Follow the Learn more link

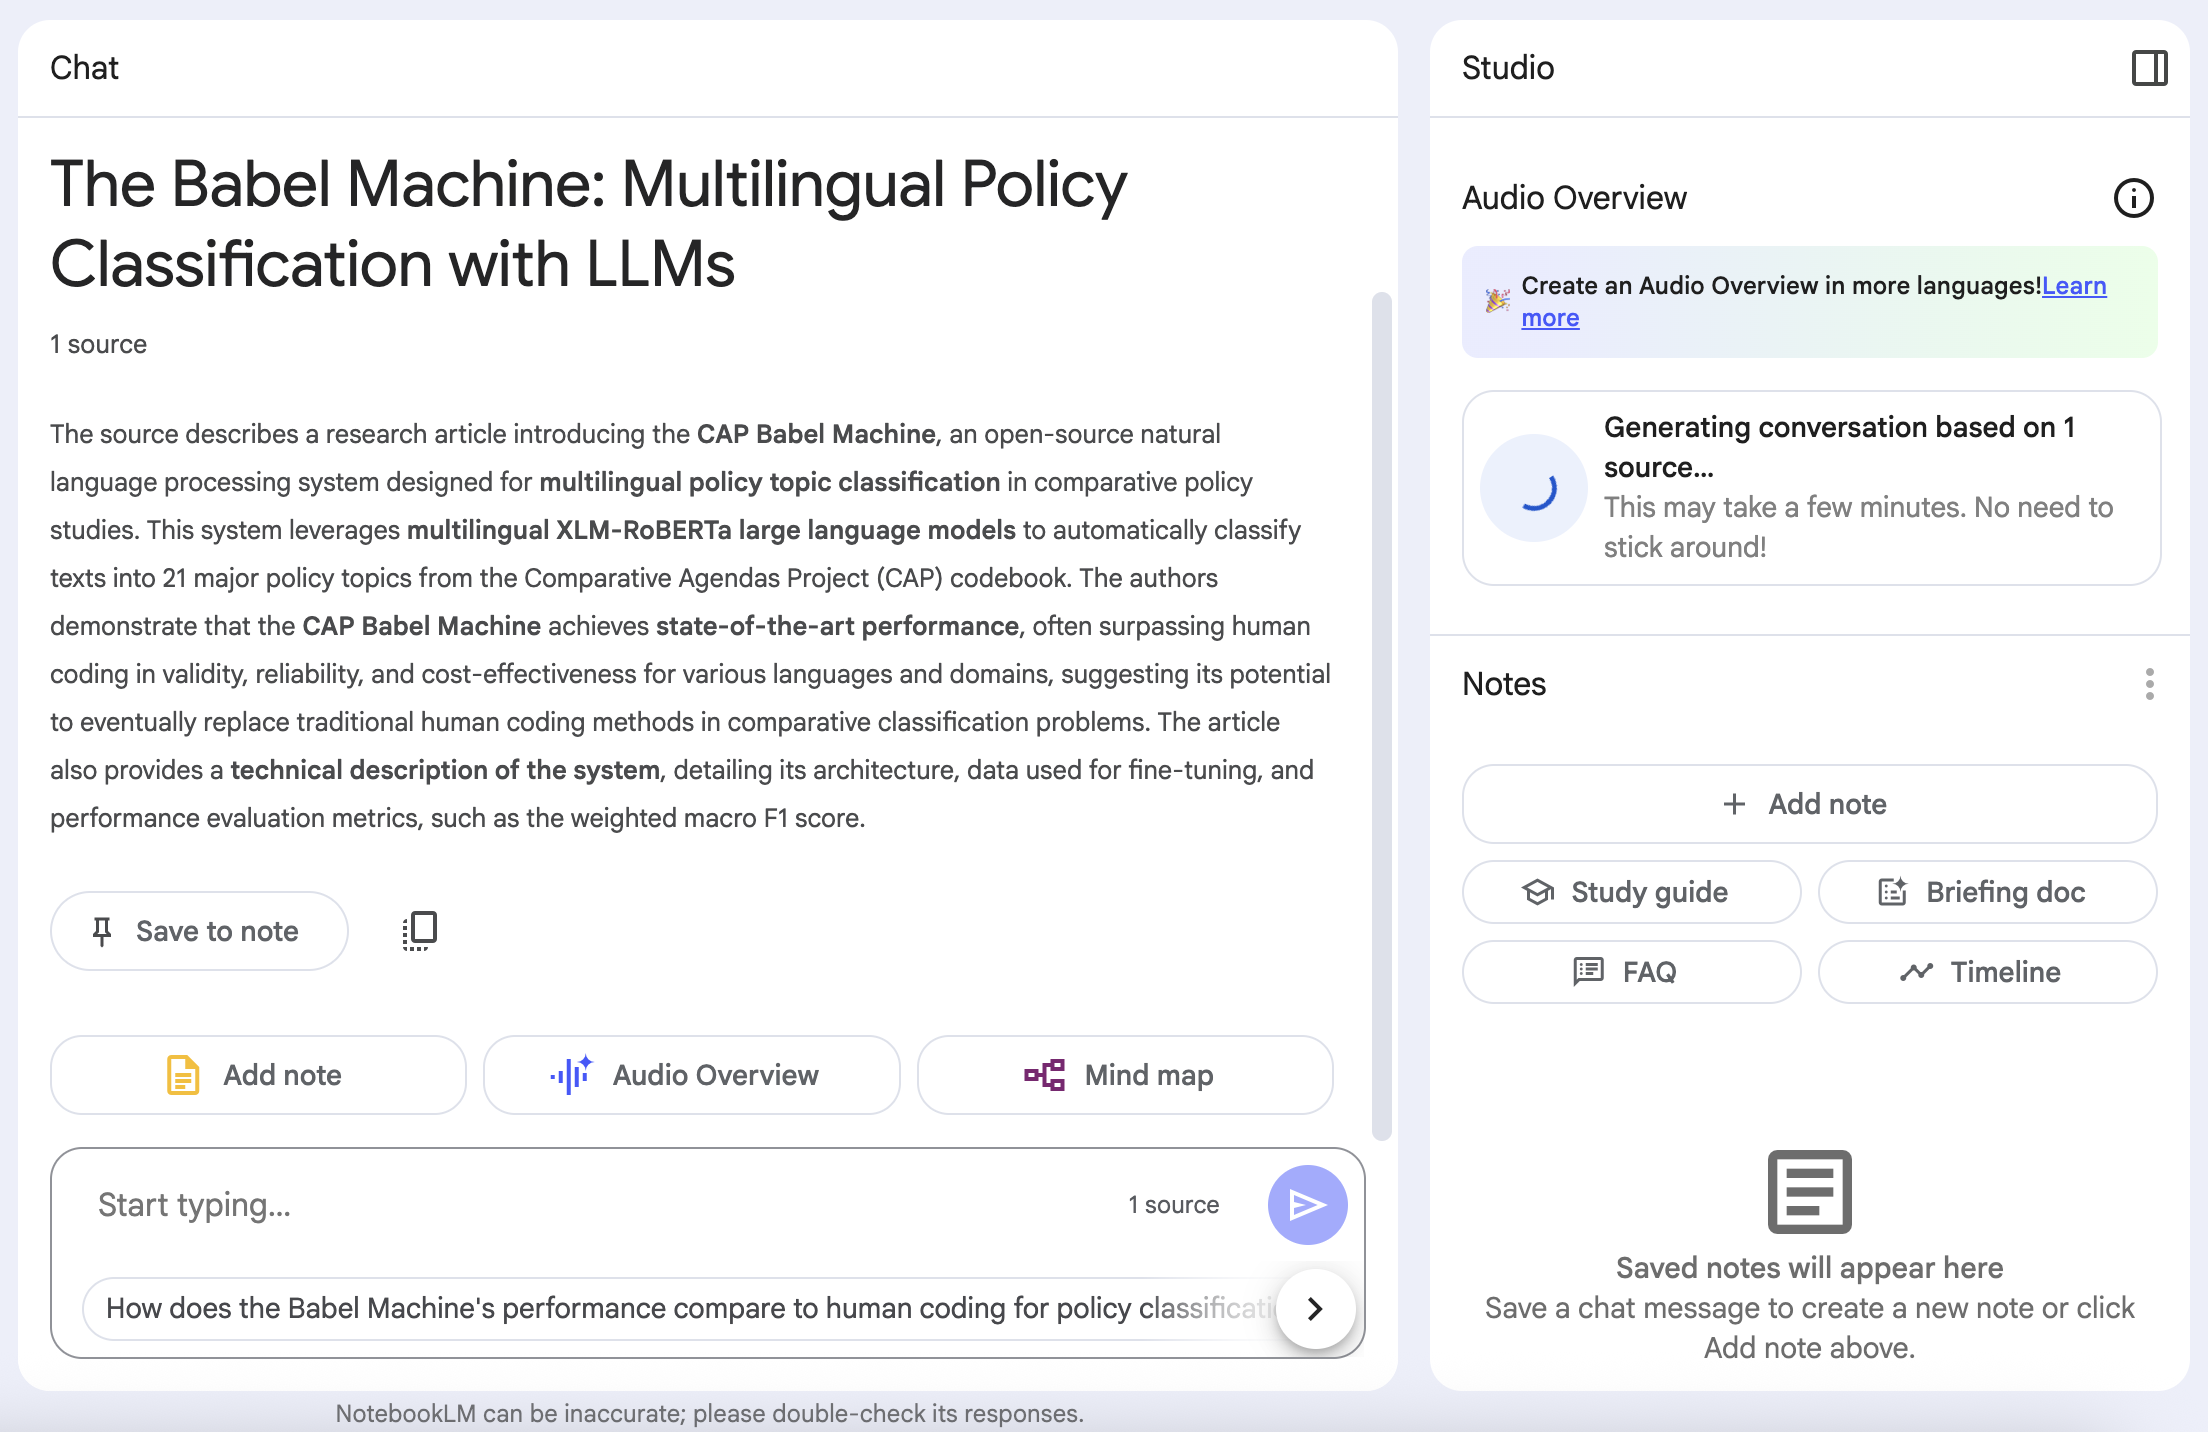point(2074,286)
